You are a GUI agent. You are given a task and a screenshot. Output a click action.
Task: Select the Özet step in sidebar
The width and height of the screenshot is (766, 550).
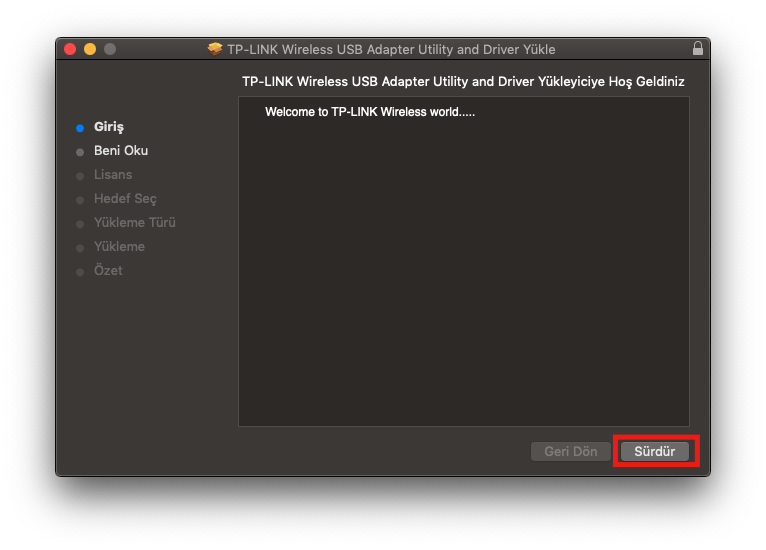(x=108, y=271)
